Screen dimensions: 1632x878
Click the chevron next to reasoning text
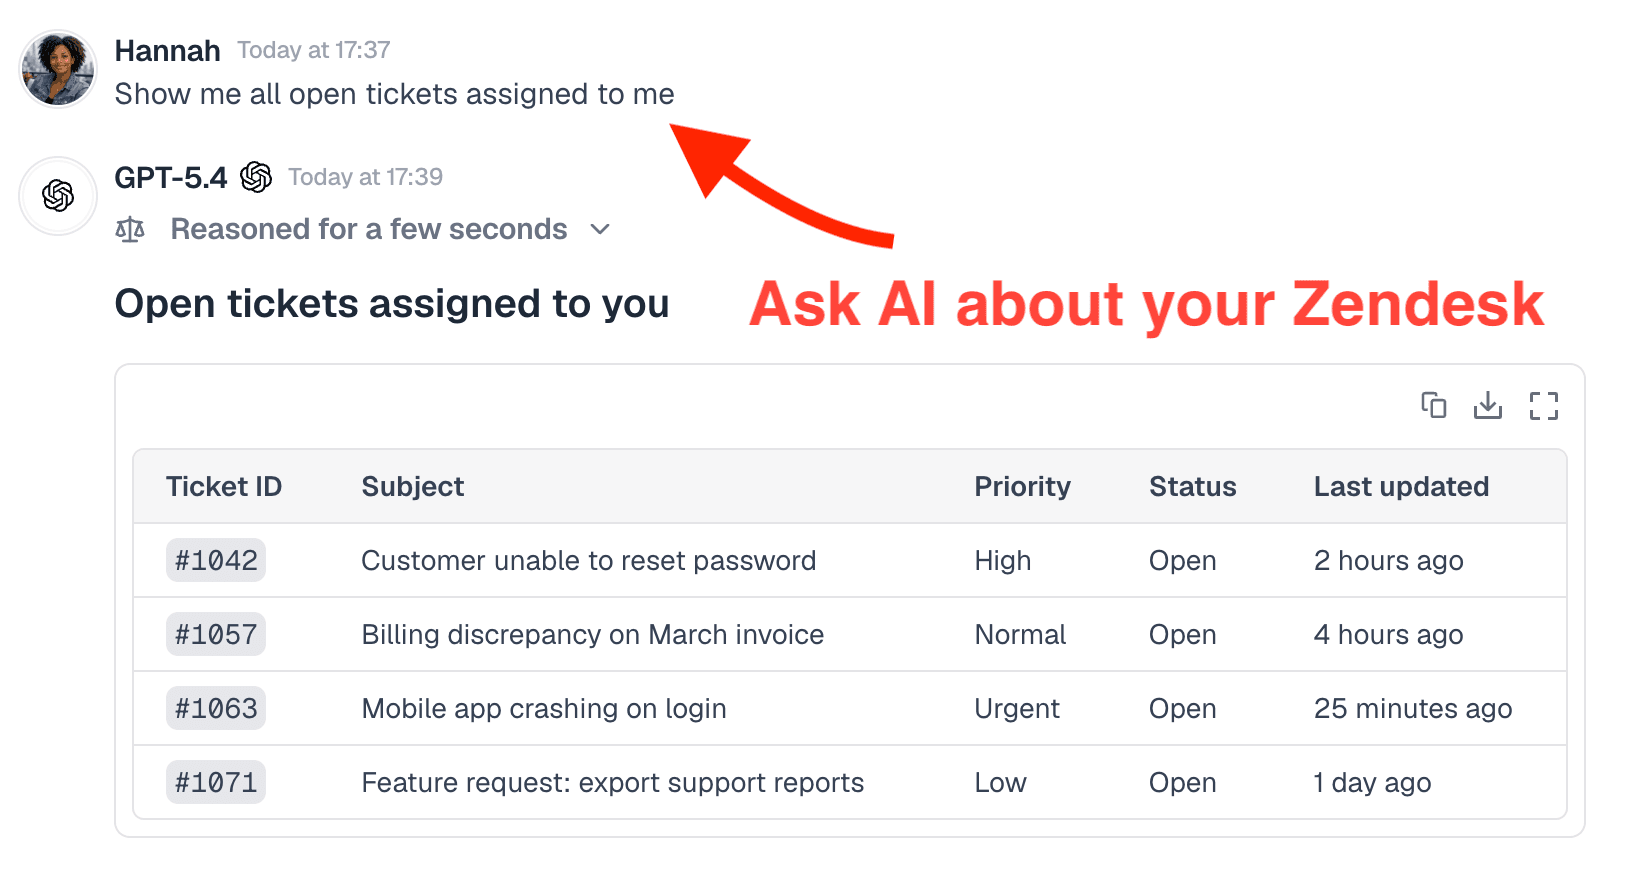coord(600,229)
